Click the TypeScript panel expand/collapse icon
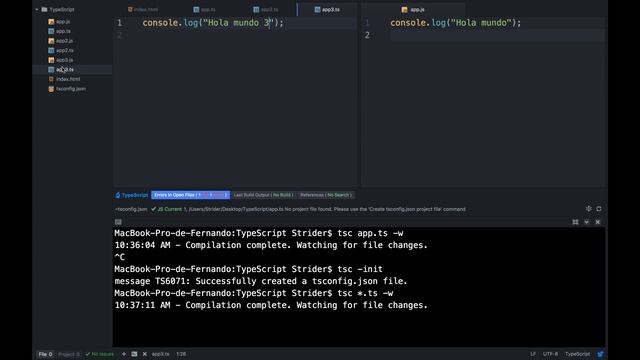Image resolution: width=640 pixels, height=360 pixels. (588, 209)
